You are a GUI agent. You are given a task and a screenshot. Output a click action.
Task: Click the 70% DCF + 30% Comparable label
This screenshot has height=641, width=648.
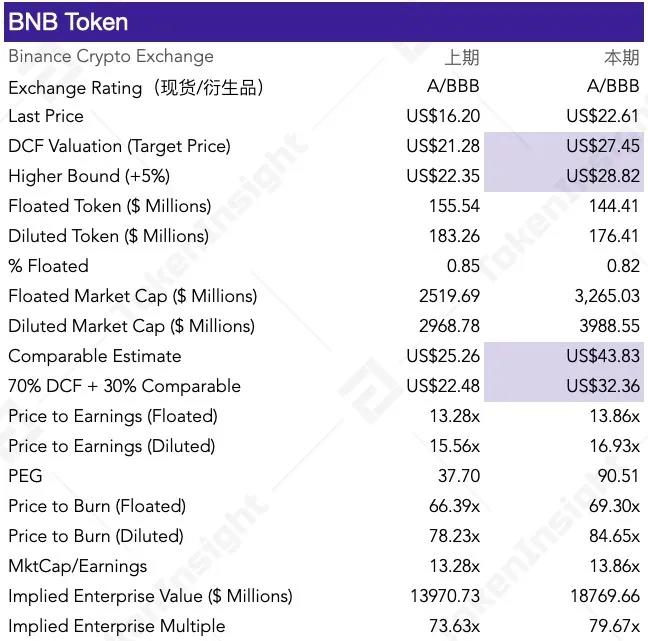pos(124,386)
